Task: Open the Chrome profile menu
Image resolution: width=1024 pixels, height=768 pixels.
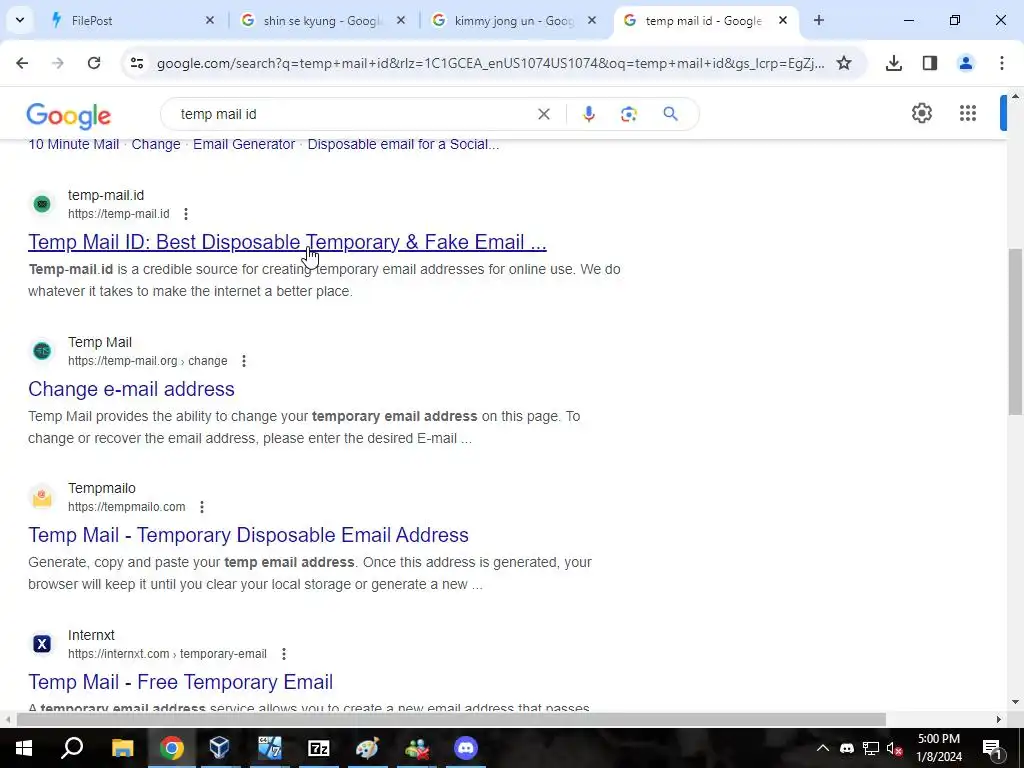Action: [966, 63]
